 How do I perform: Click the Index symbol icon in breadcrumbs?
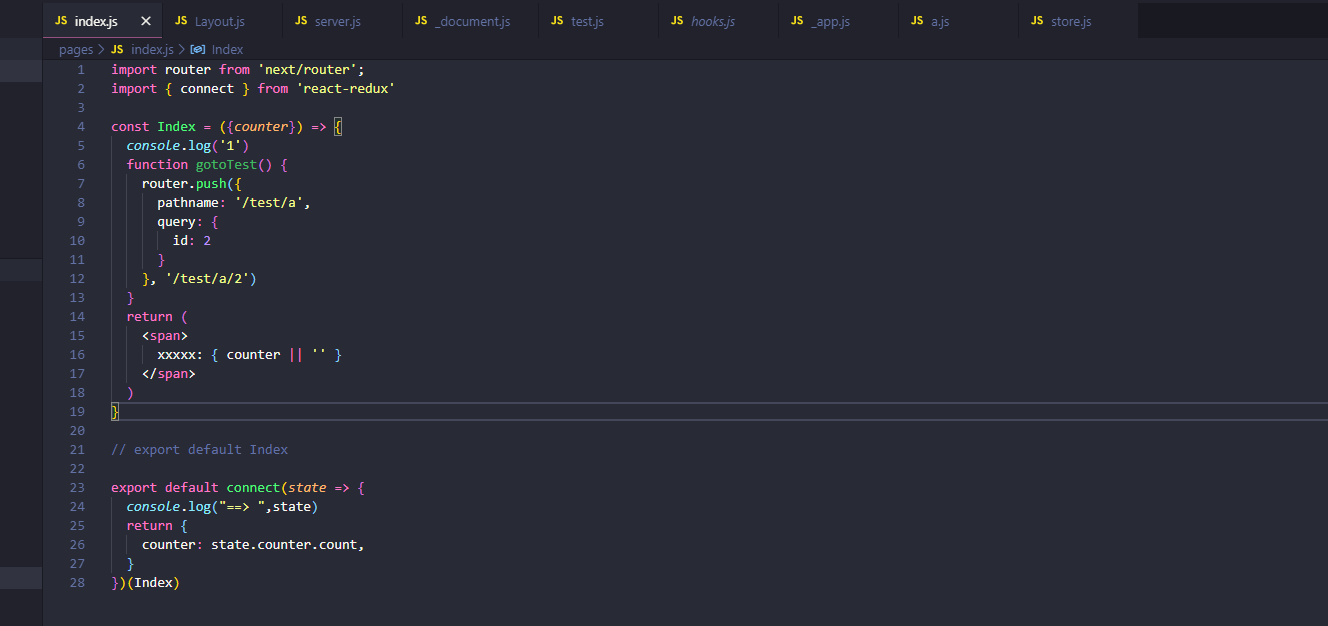click(198, 49)
